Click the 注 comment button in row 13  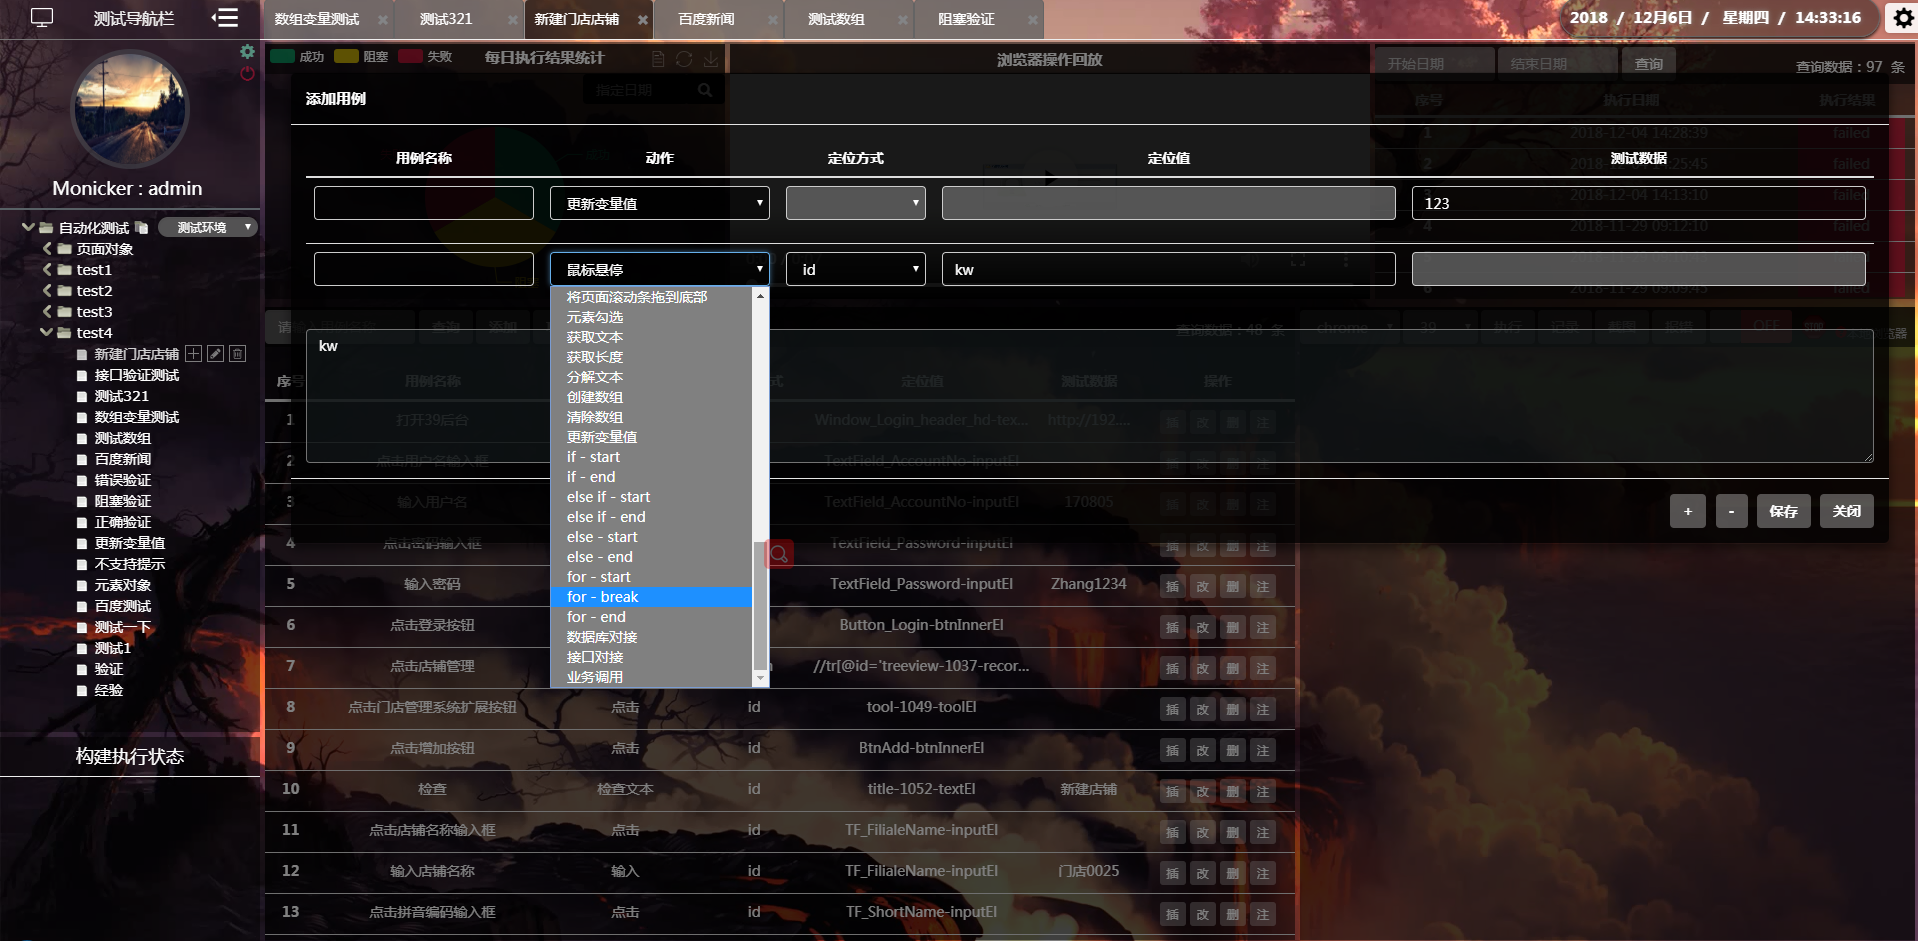click(1262, 915)
